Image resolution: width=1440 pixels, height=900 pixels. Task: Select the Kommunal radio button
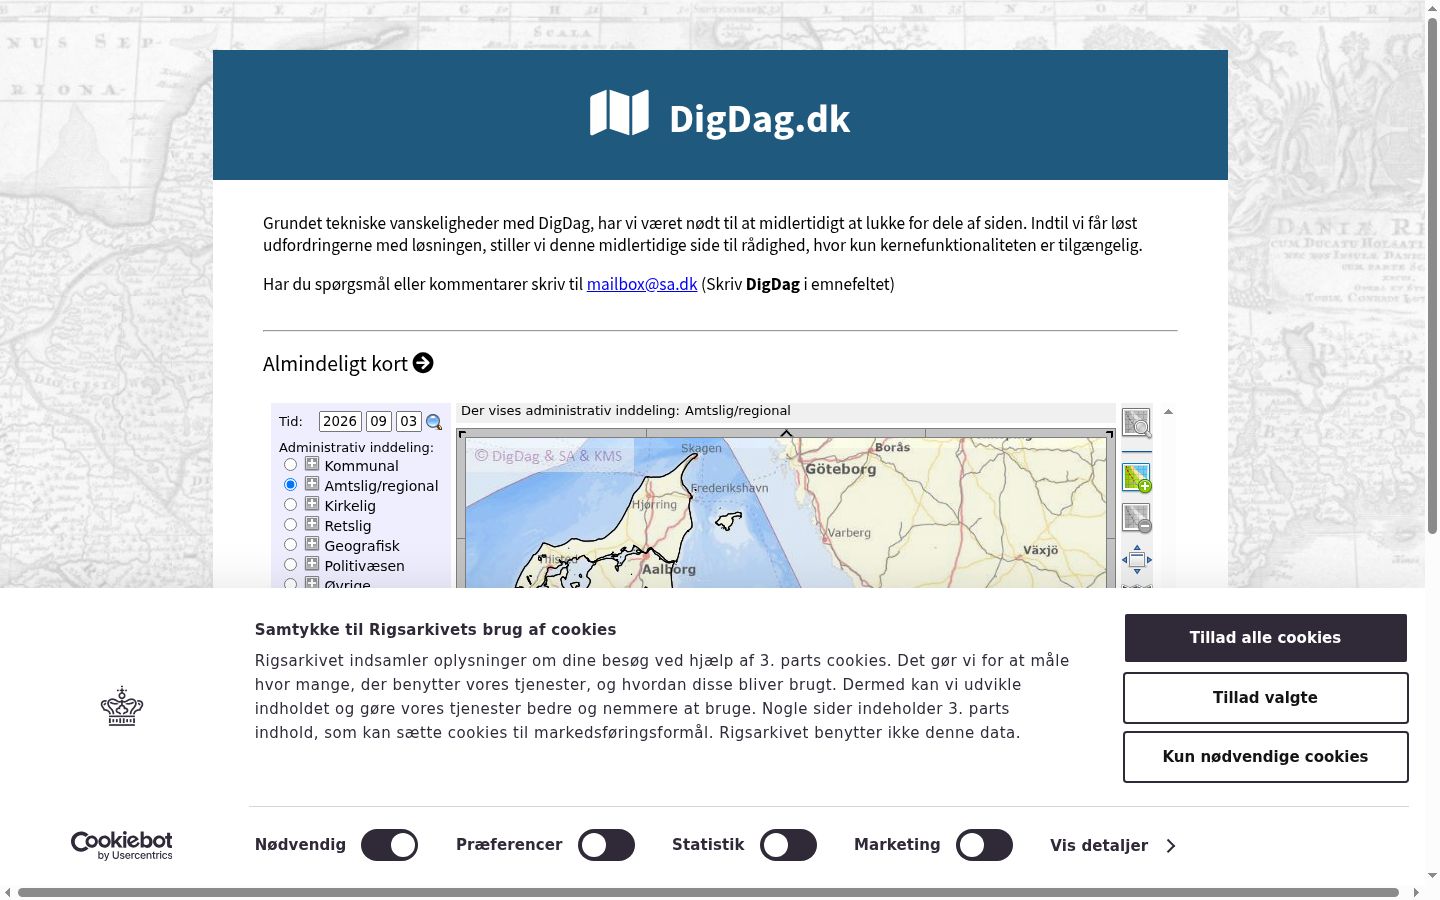coord(290,465)
